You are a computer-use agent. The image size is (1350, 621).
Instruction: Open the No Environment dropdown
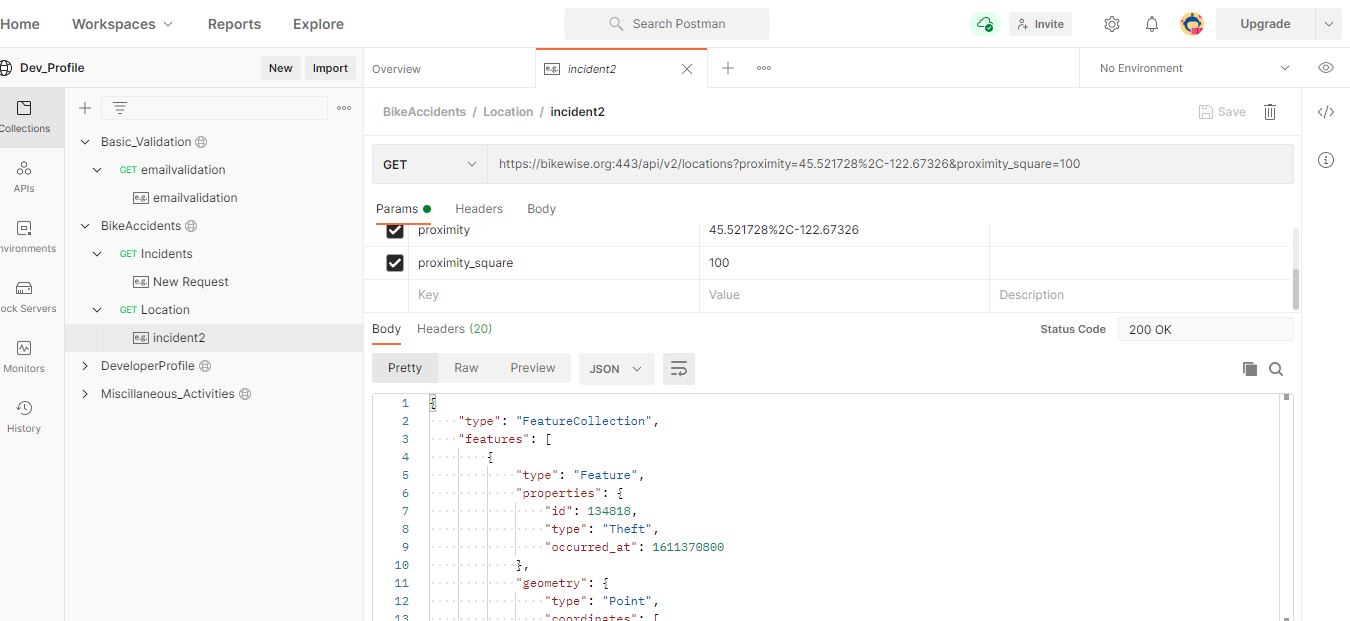1195,68
